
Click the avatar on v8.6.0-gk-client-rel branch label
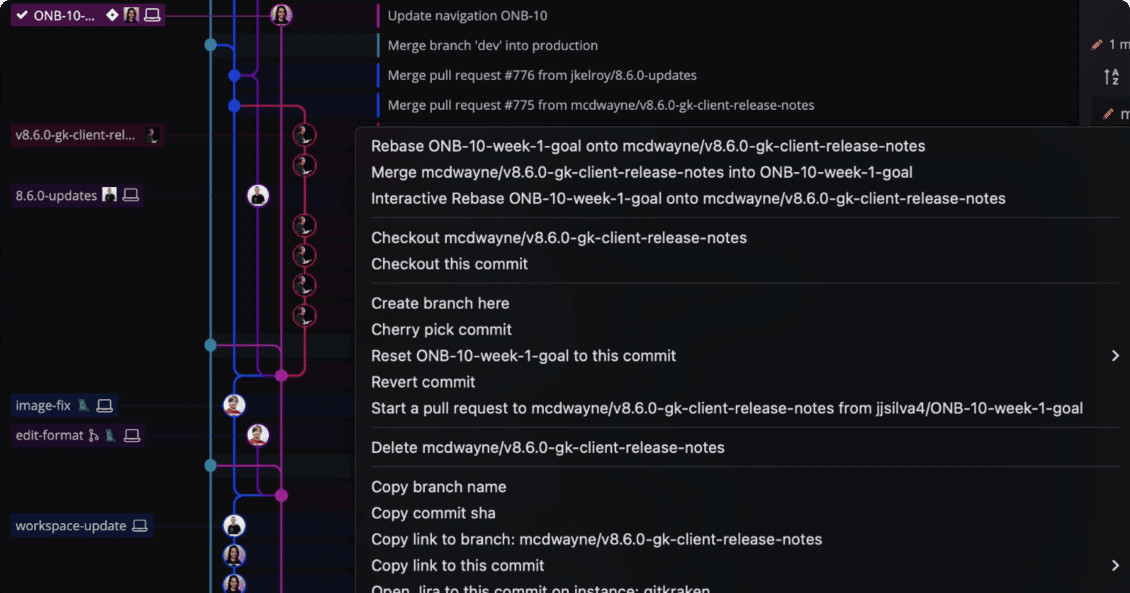(x=153, y=135)
